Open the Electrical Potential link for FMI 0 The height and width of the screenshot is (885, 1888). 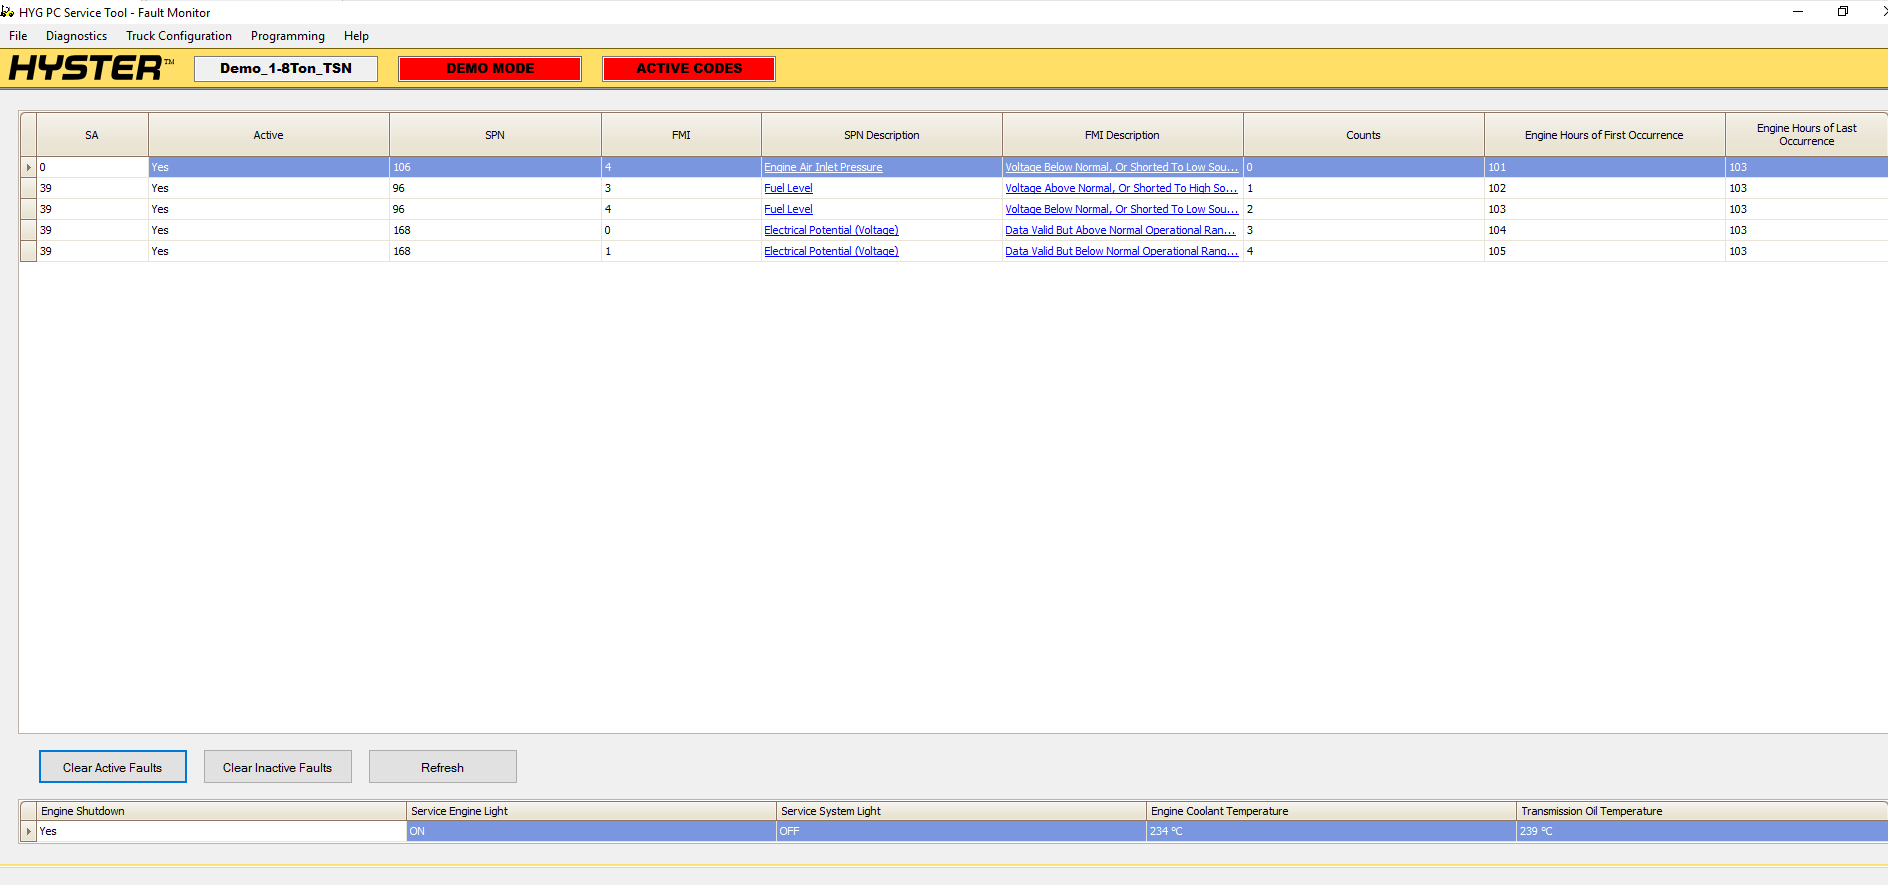pos(831,230)
